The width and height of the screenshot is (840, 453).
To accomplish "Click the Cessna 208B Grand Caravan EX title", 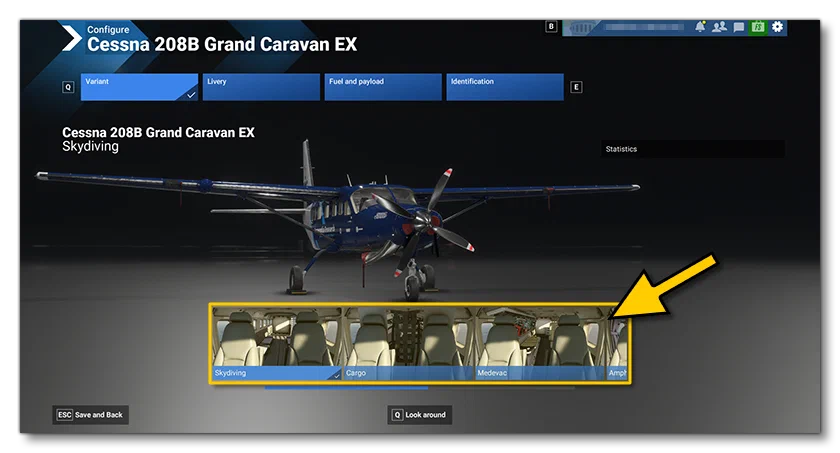I will click(222, 44).
